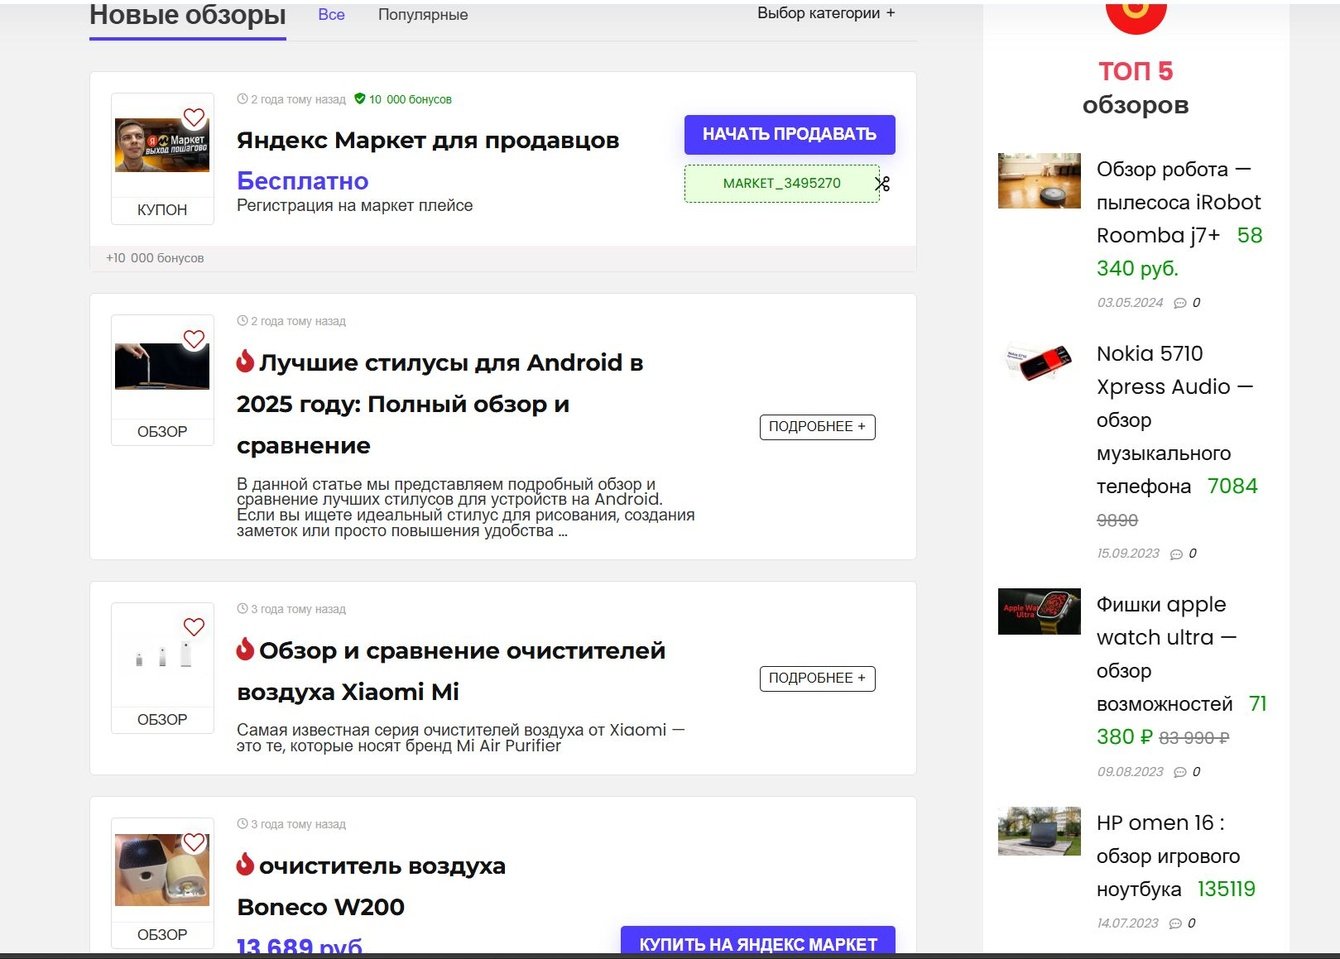Click the ОБЗОР label under the Xiaomi thumbnail

(162, 720)
